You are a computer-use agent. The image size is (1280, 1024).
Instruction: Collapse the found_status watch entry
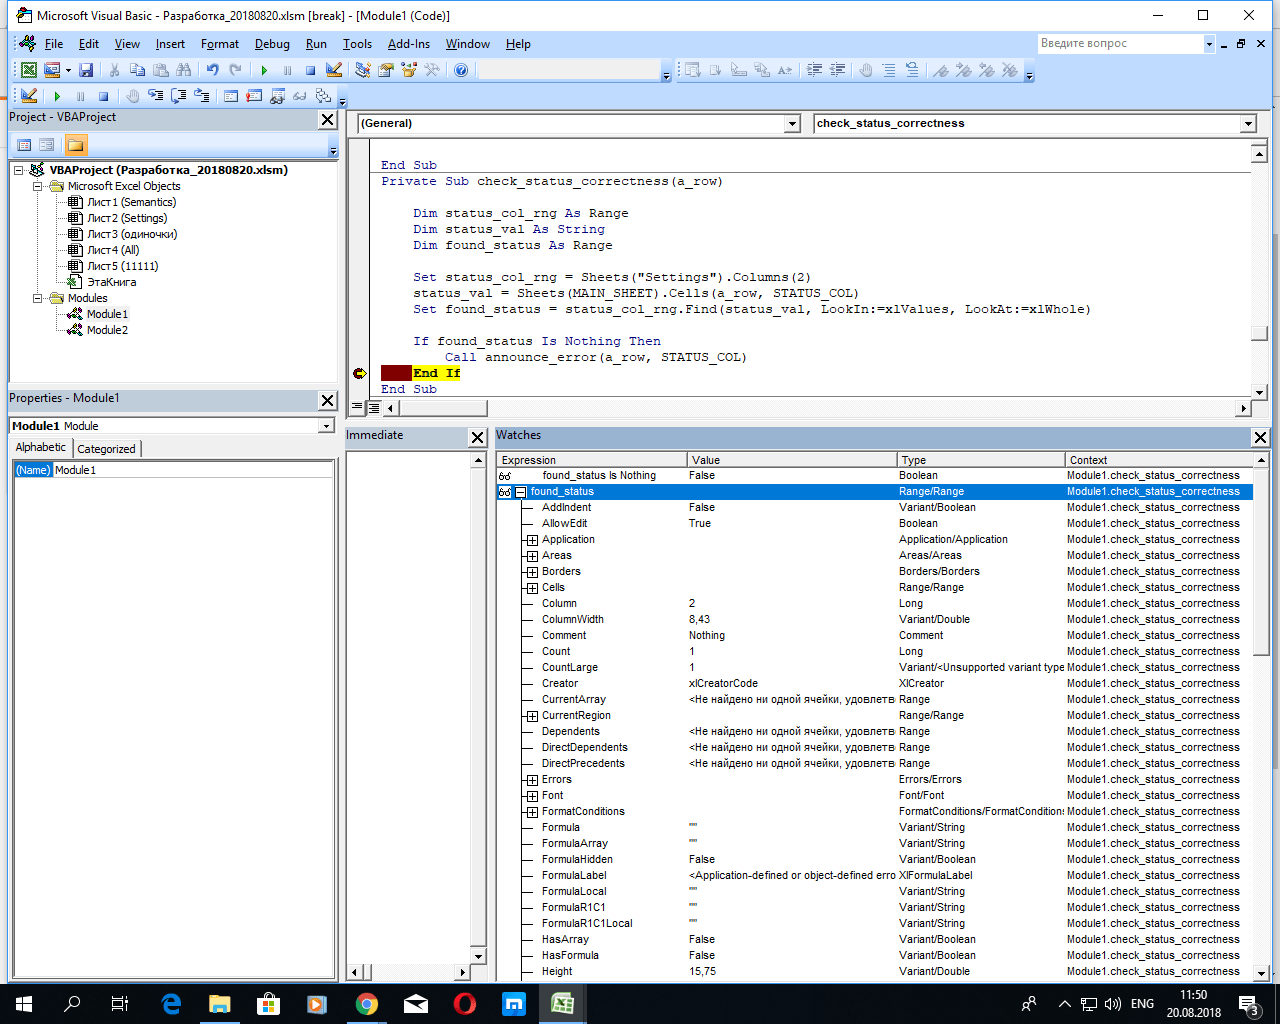click(522, 491)
